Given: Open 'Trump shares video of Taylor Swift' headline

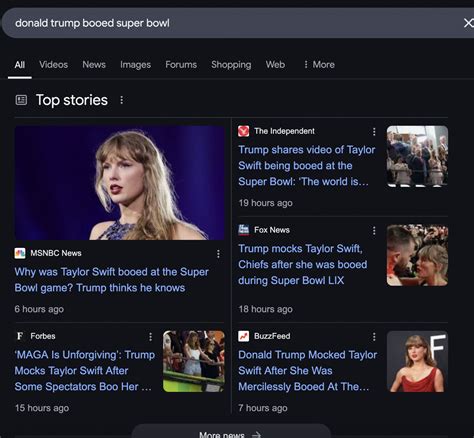Looking at the screenshot, I should pyautogui.click(x=307, y=166).
